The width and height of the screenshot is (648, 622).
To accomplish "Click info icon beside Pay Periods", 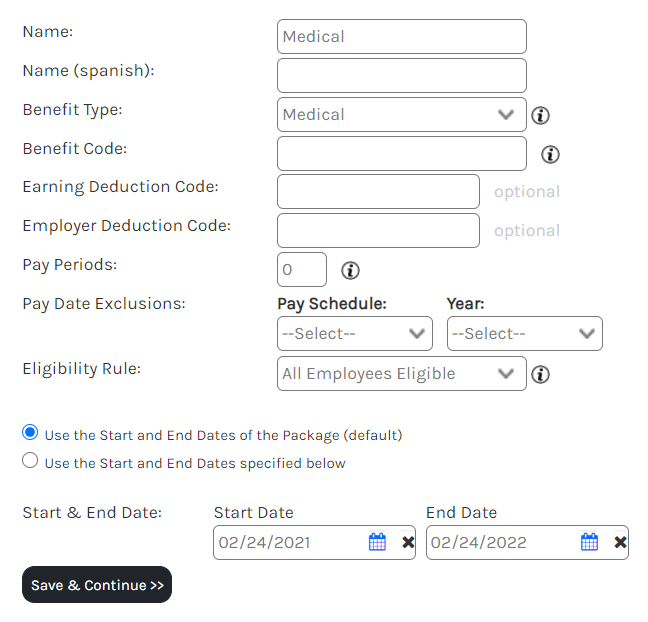I will point(351,270).
